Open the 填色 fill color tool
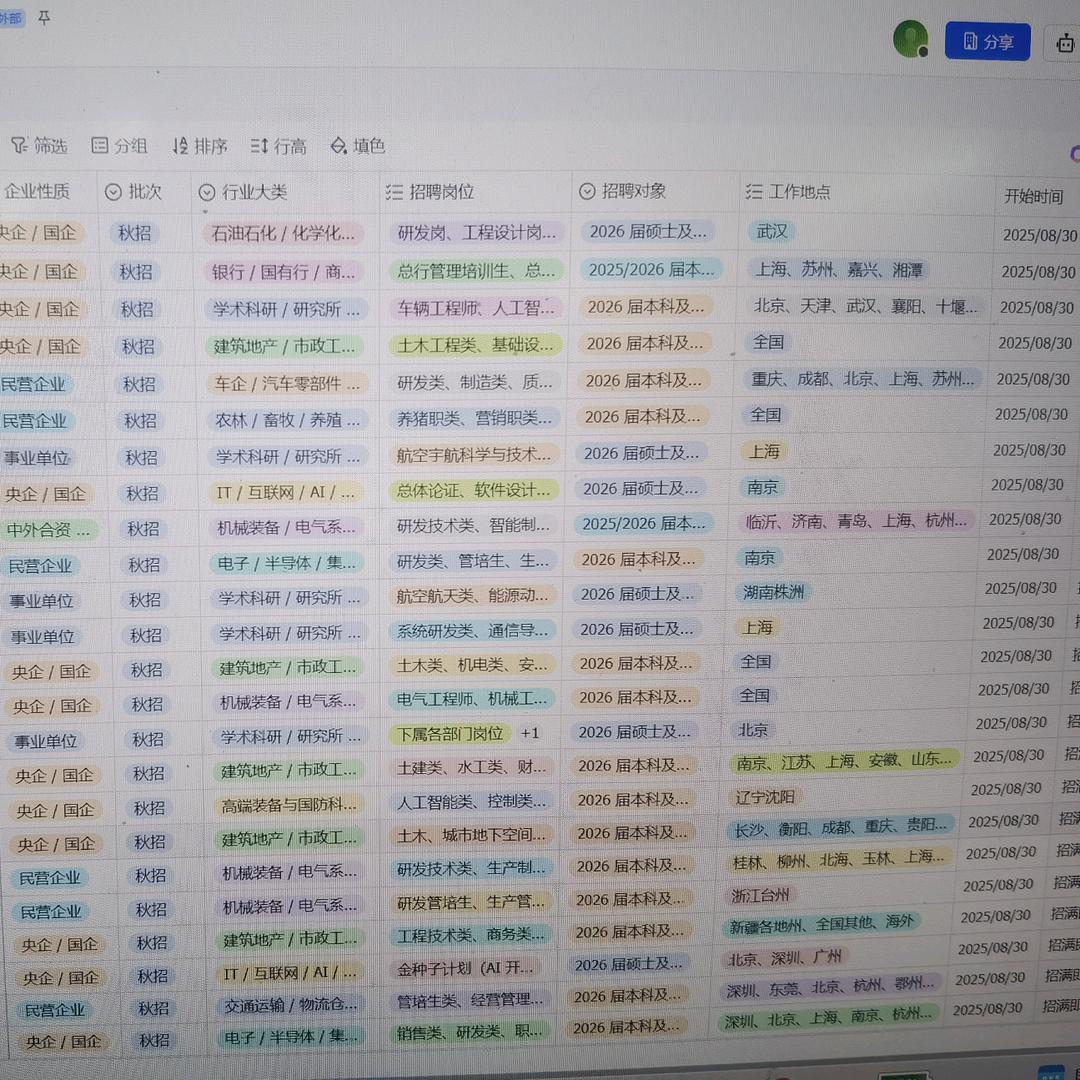This screenshot has height=1080, width=1080. (x=356, y=146)
